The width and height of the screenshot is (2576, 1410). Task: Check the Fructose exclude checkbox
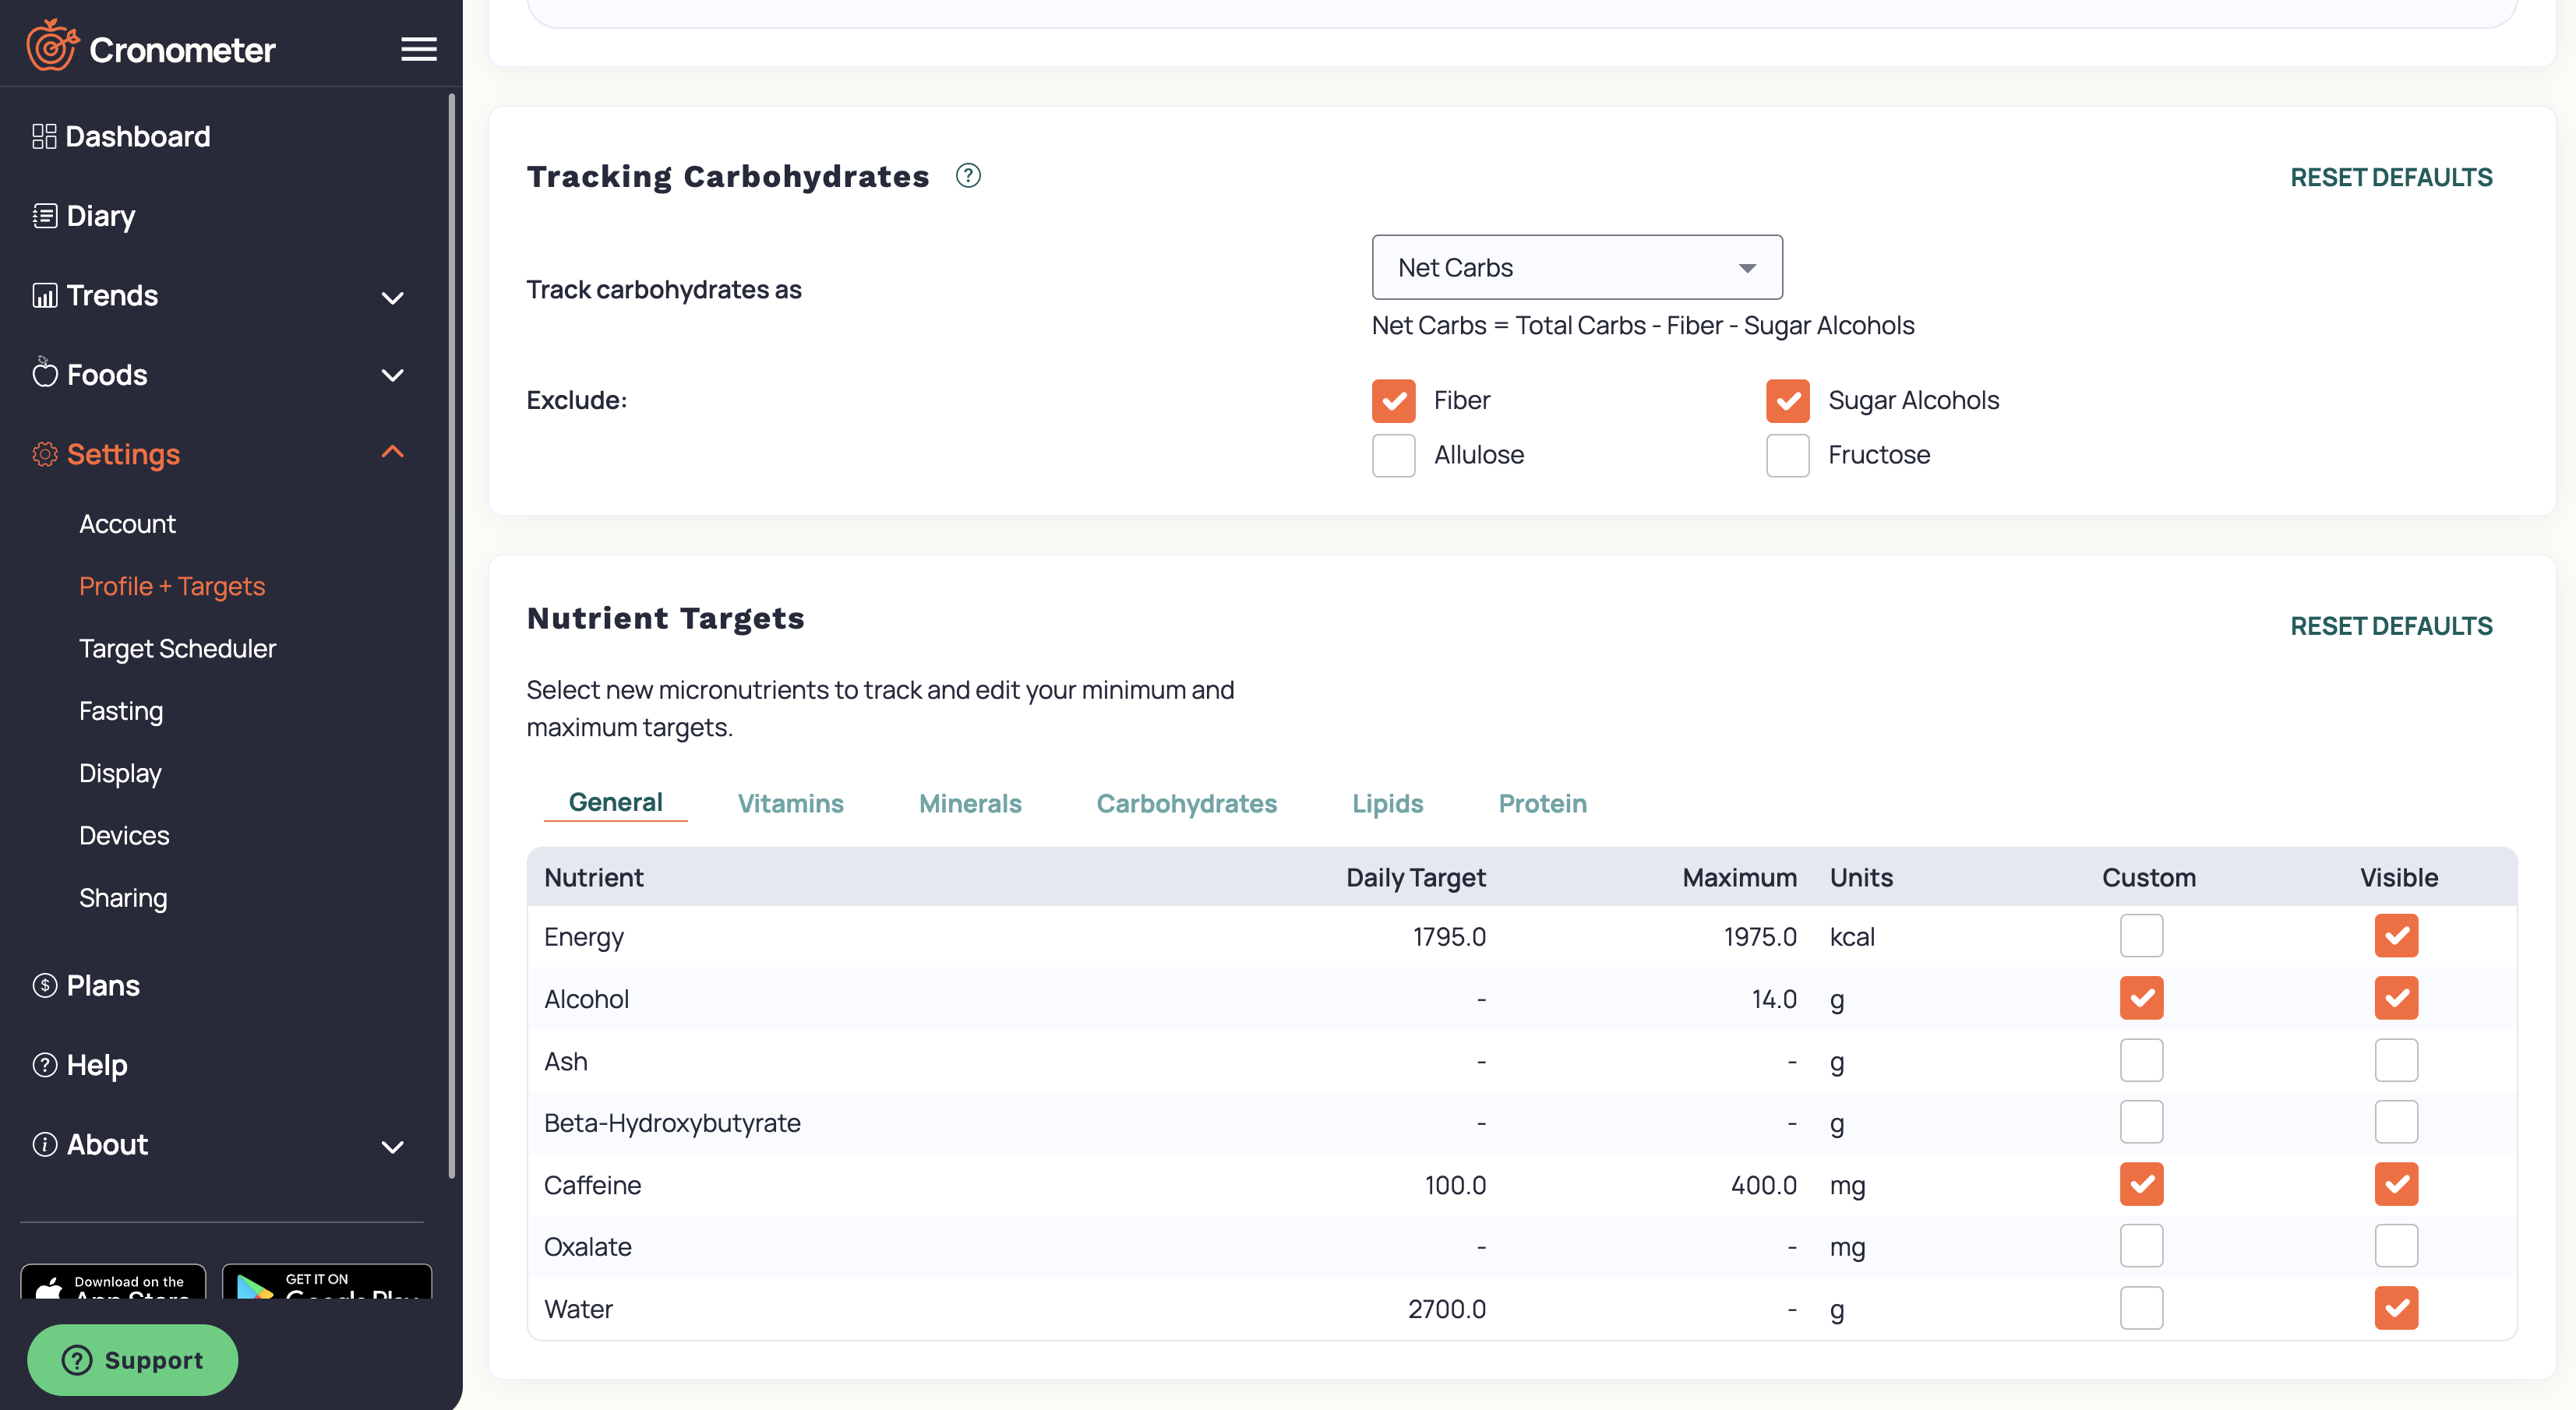pyautogui.click(x=1787, y=455)
